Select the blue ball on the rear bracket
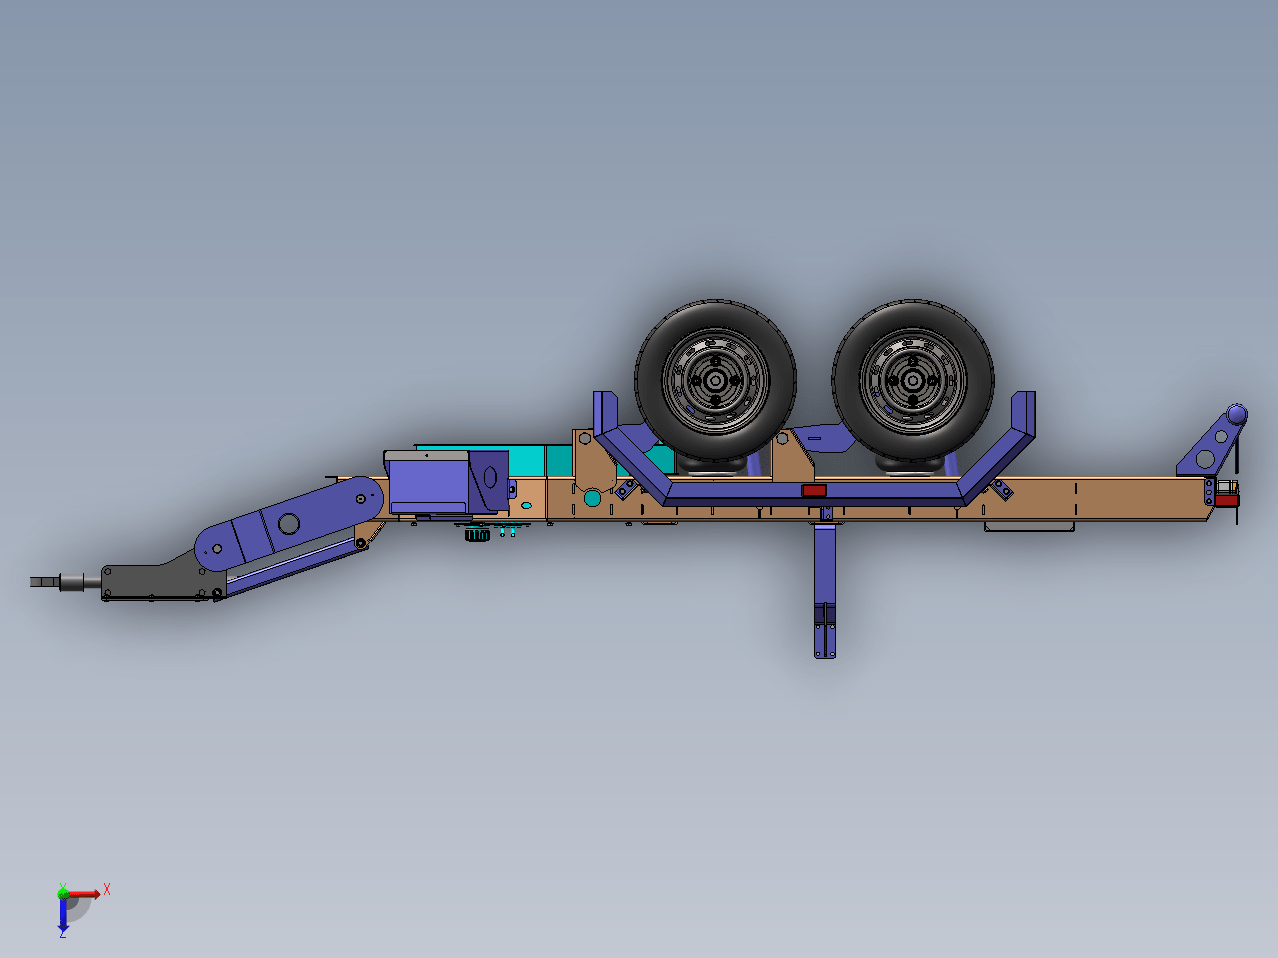Screen dimensions: 1278x958 [x=1237, y=414]
